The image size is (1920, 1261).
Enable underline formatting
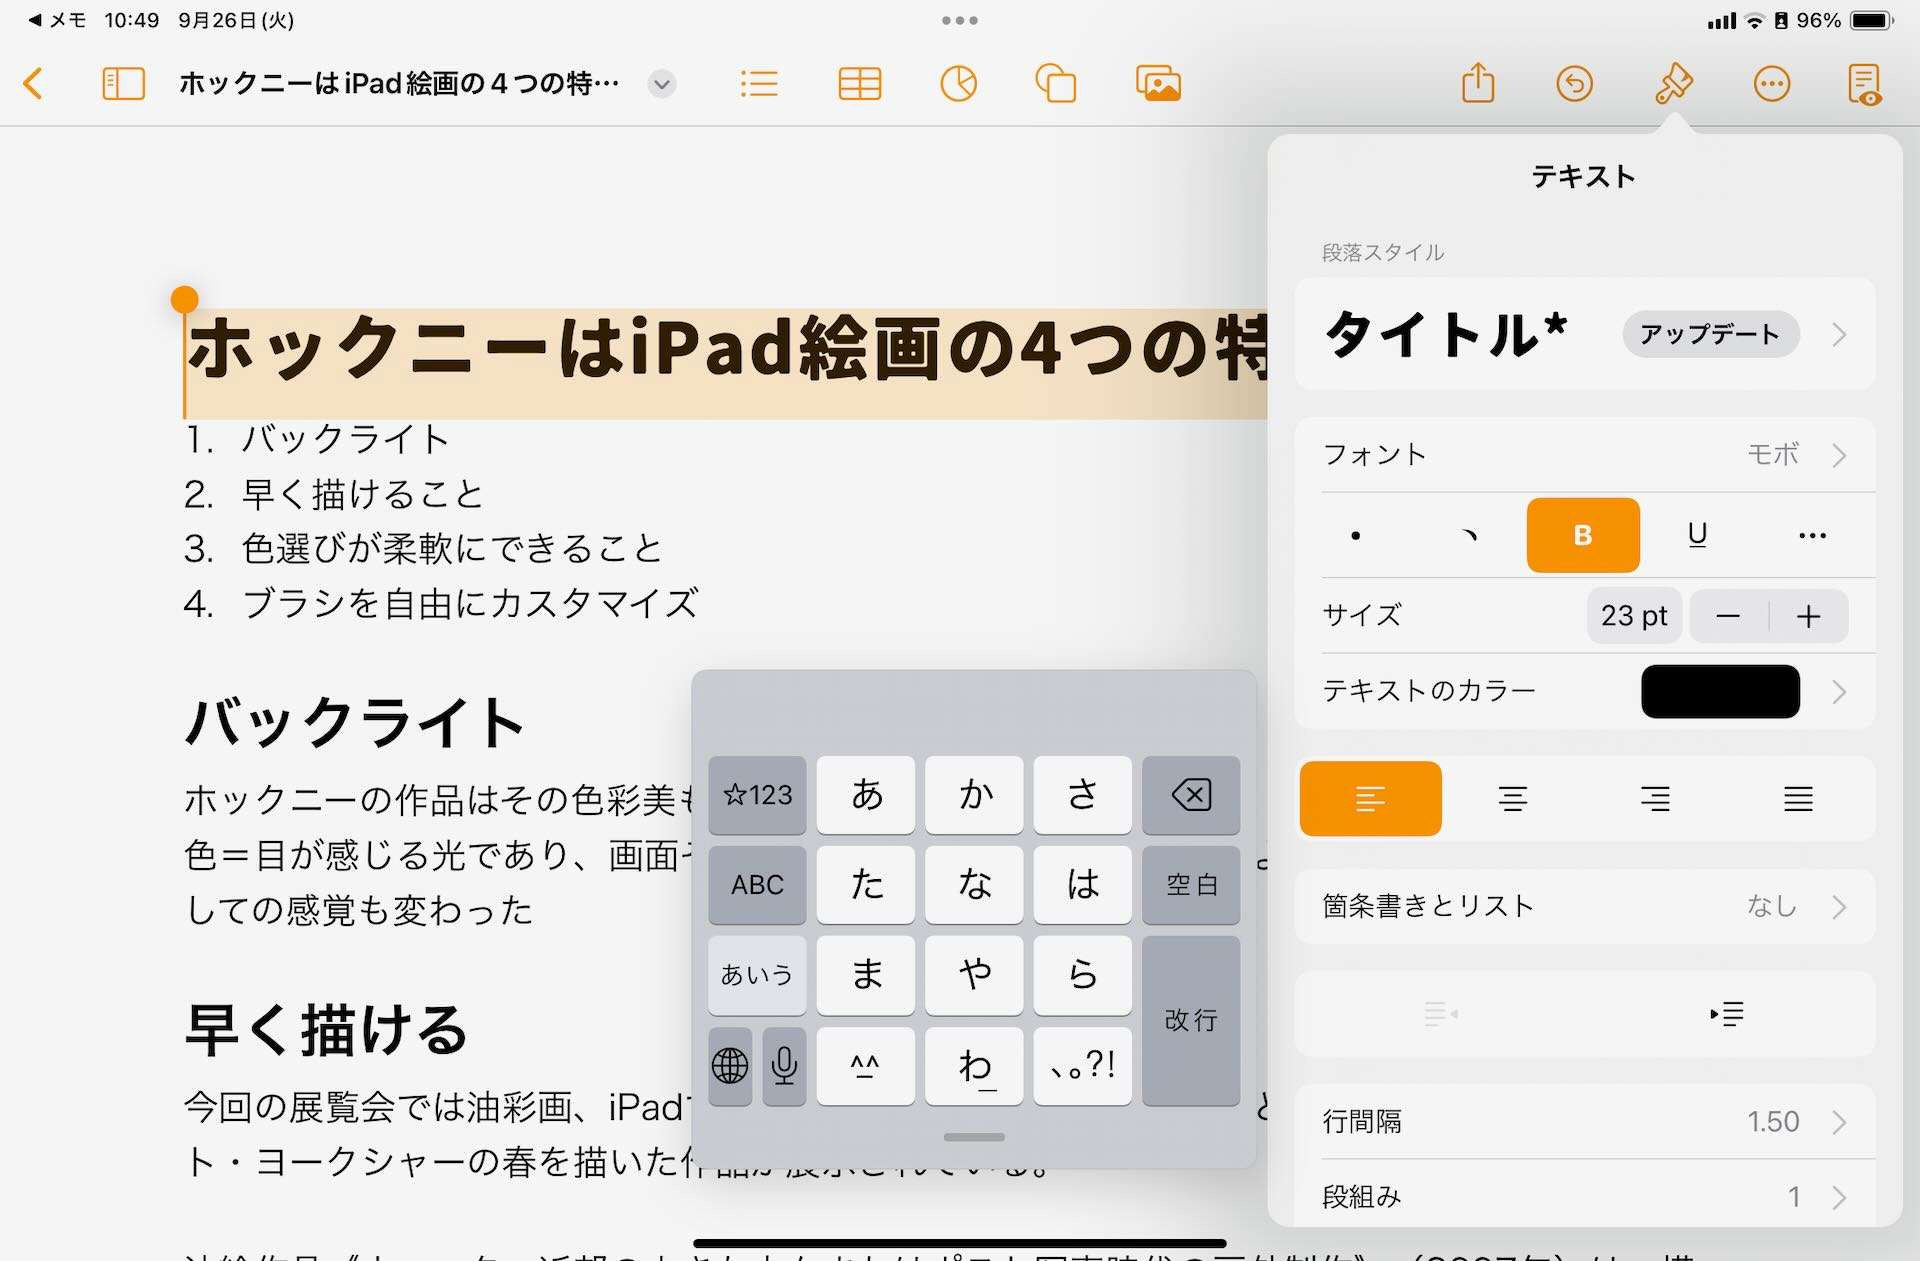[x=1697, y=535]
